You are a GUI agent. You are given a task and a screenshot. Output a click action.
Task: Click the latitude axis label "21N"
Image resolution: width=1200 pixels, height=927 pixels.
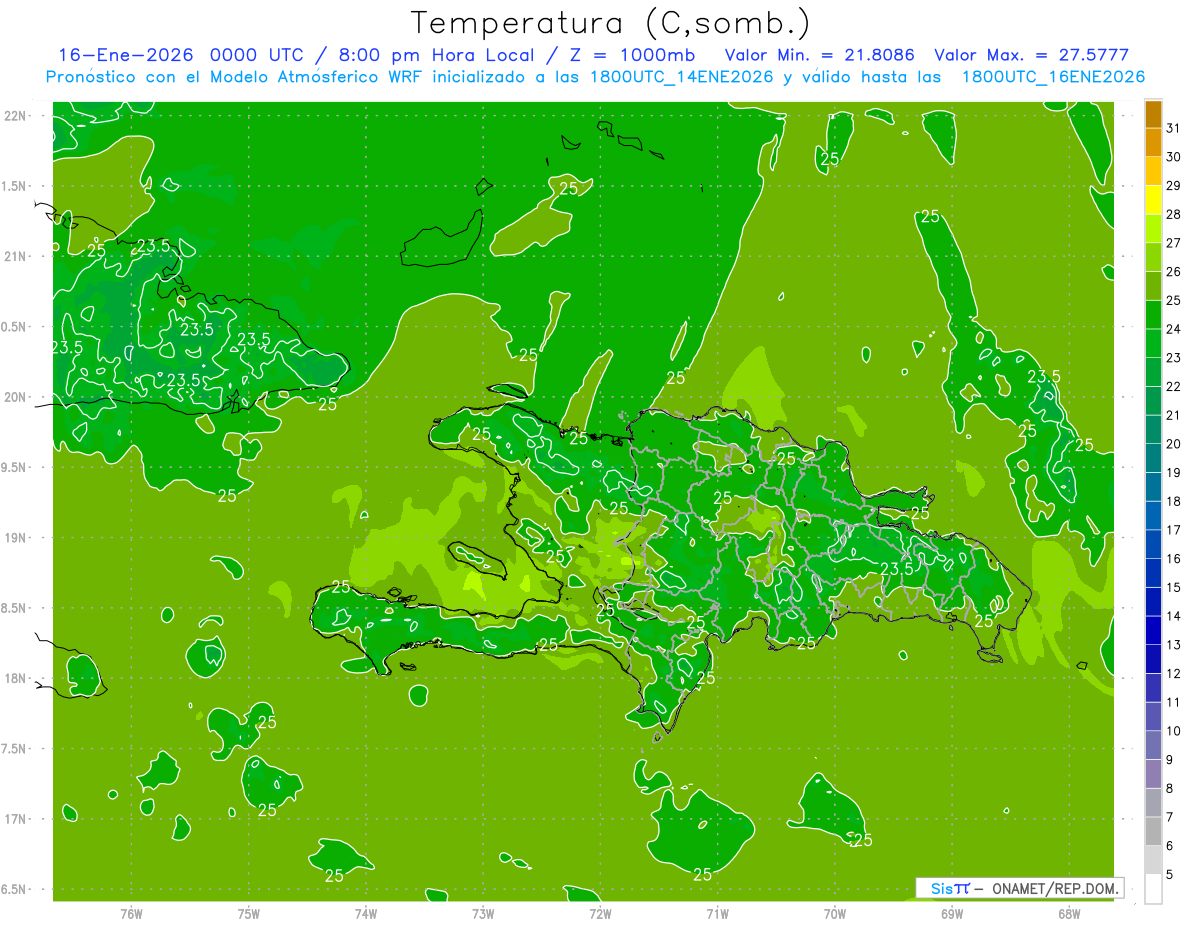coord(17,256)
